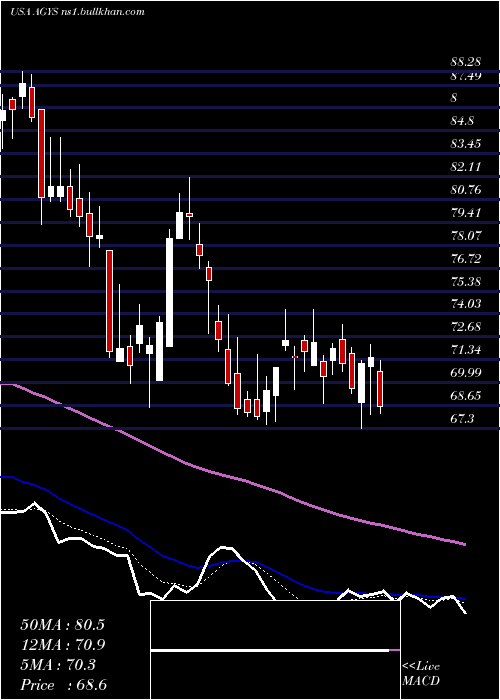Select the 78.07 price label
The height and width of the screenshot is (700, 500).
click(x=466, y=235)
